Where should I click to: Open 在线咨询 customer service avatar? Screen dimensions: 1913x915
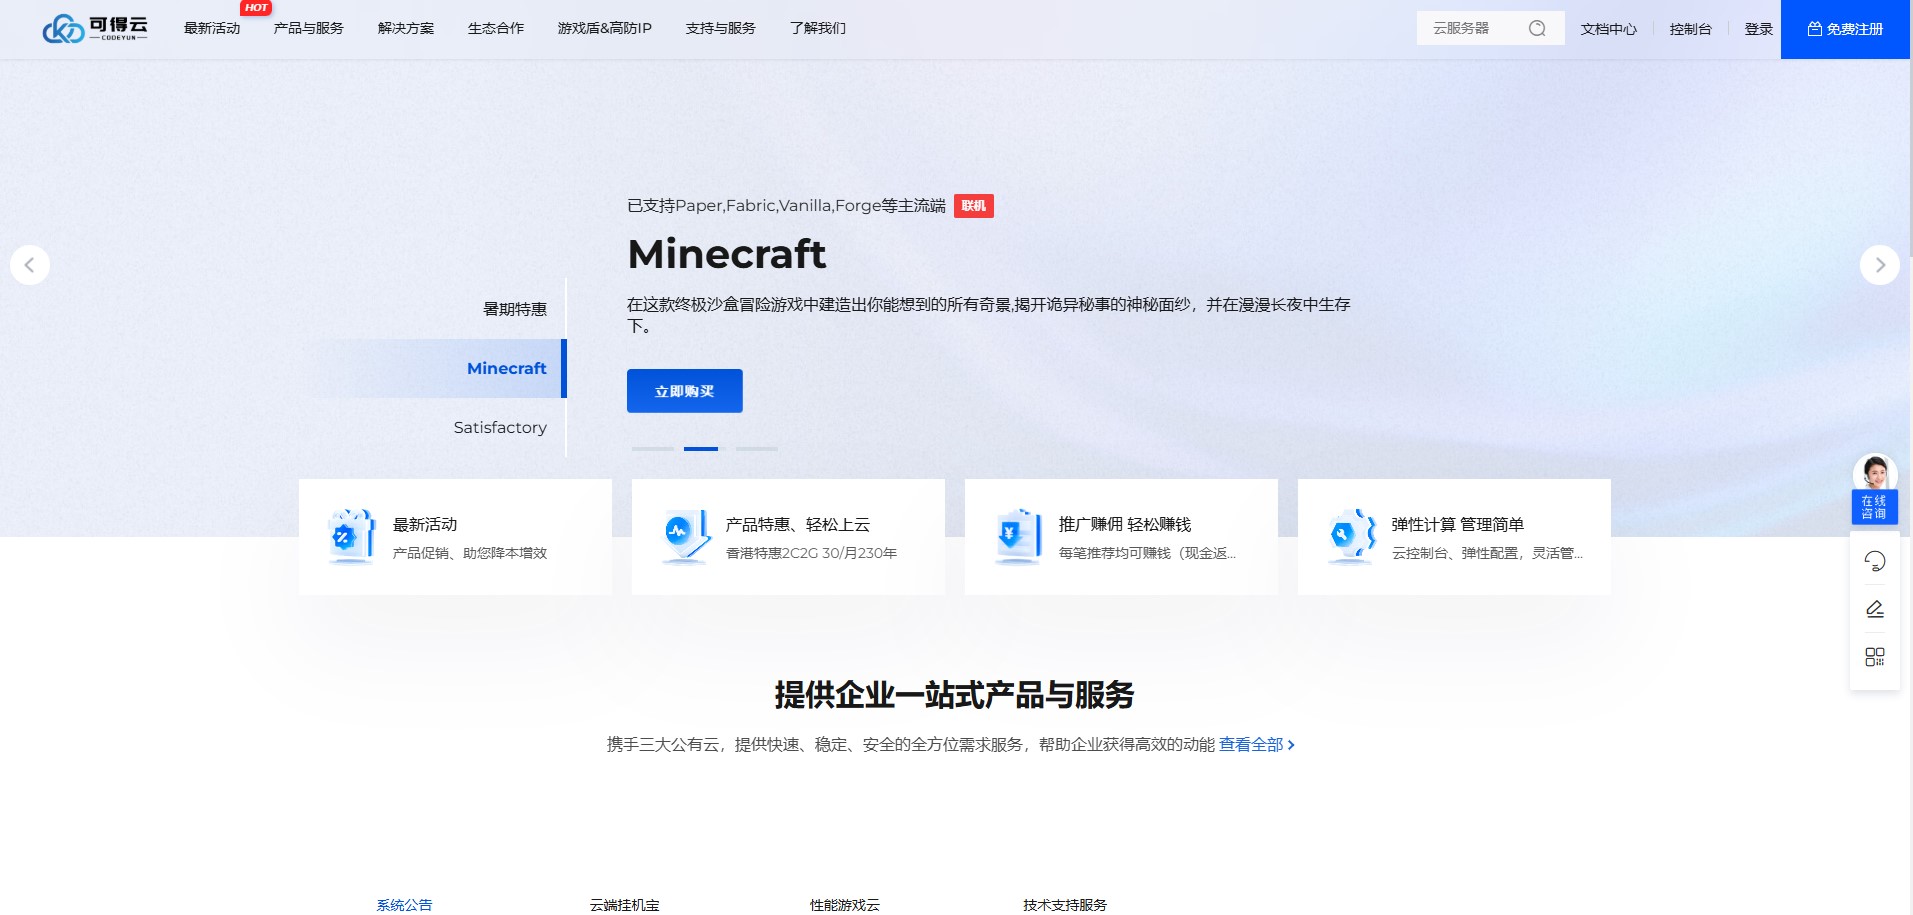click(1875, 472)
